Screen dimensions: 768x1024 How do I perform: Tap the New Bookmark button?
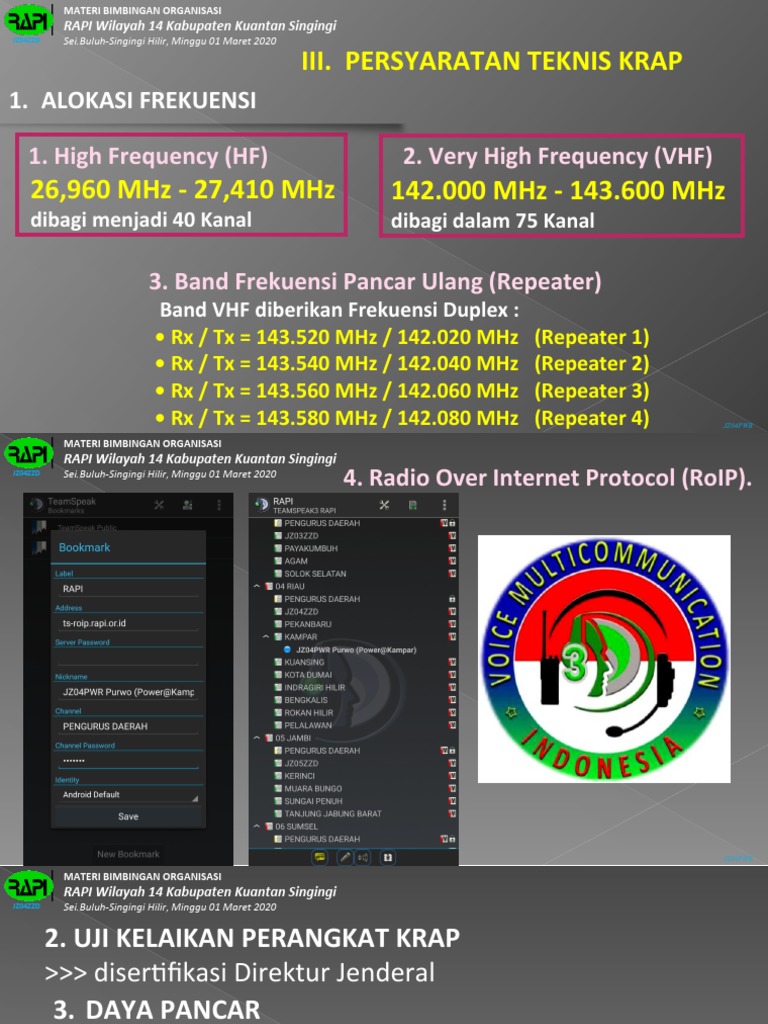click(x=128, y=854)
